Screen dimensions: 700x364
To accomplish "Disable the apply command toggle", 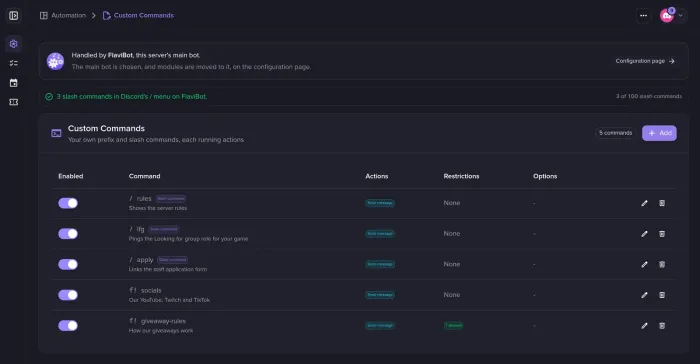I will [68, 264].
